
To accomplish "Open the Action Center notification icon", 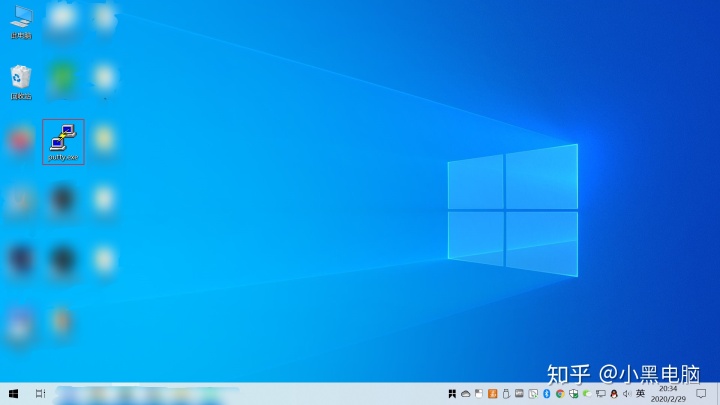I will coord(701,394).
